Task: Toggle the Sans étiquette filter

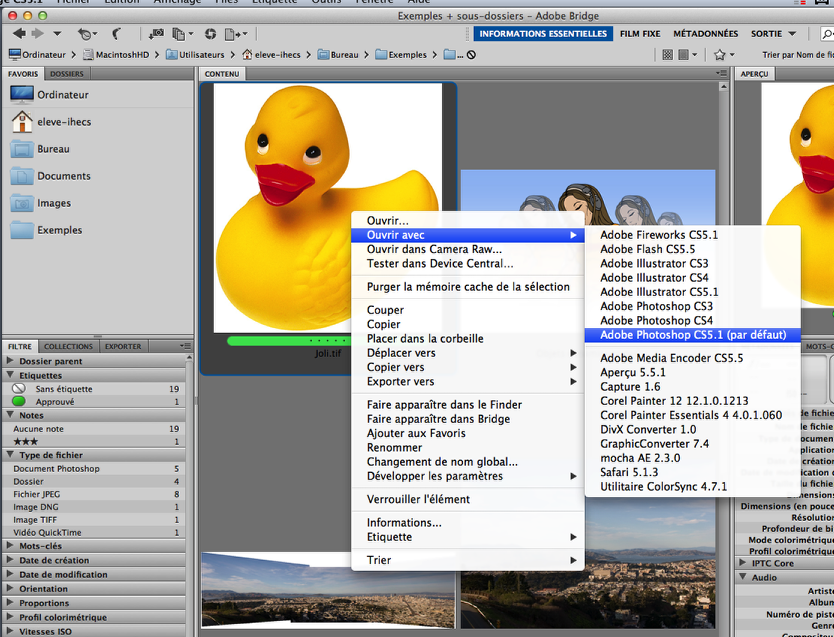Action: tap(94, 389)
